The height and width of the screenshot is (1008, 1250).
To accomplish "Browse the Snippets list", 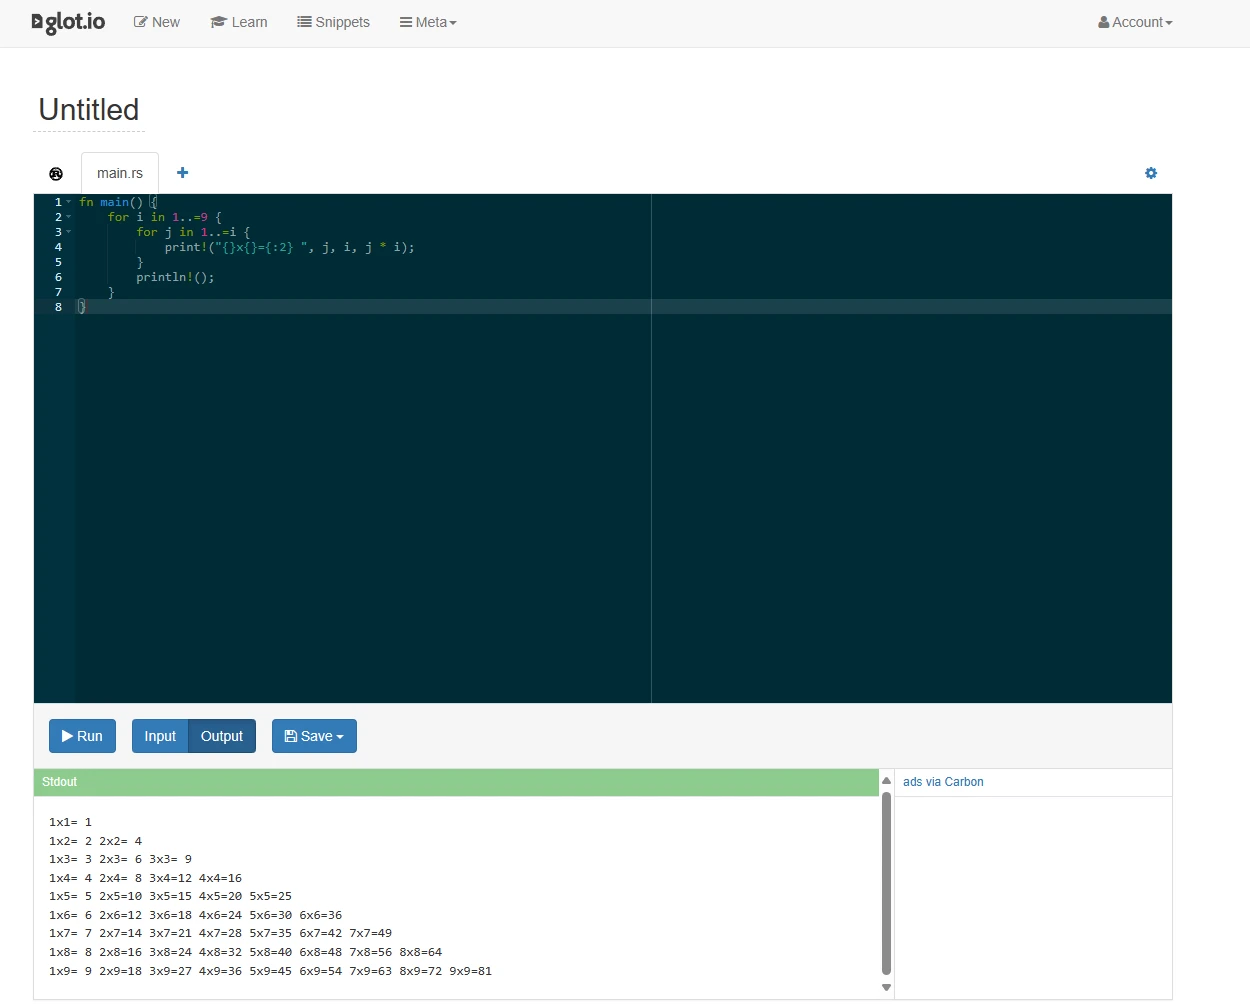I will tap(333, 22).
